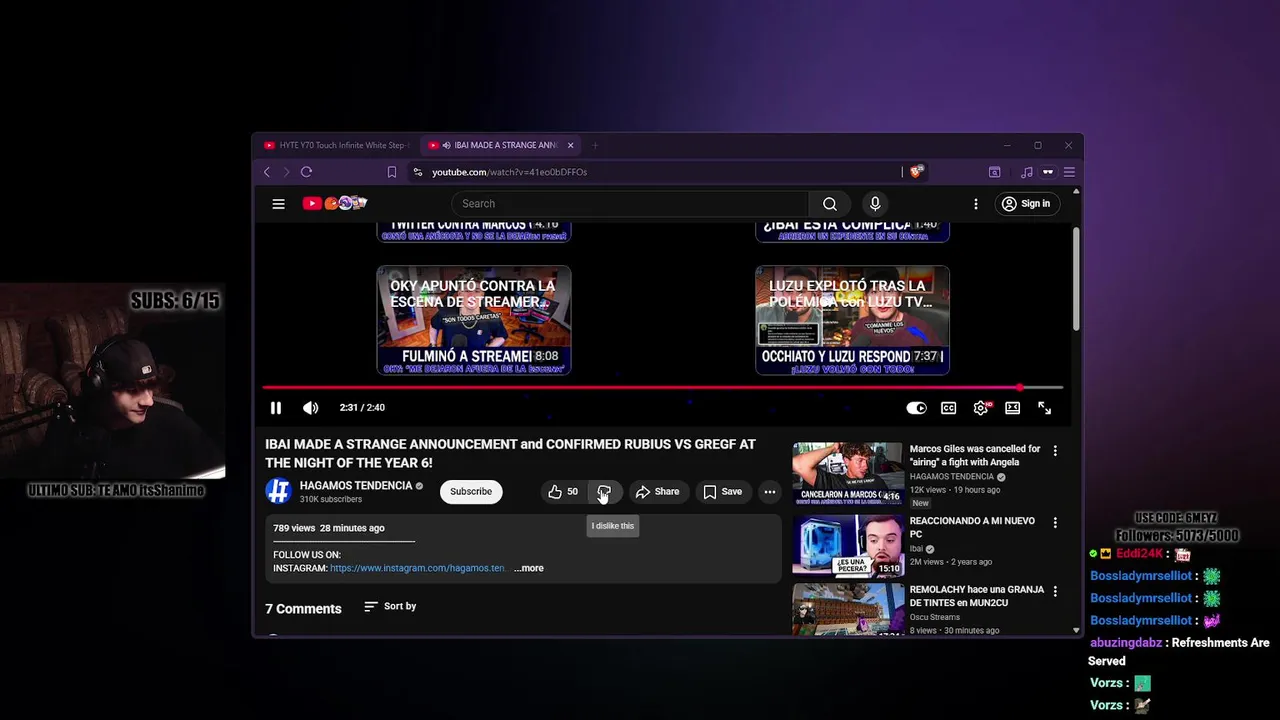Open options menu for REMOLACHY video
This screenshot has width=1280, height=720.
1055,592
